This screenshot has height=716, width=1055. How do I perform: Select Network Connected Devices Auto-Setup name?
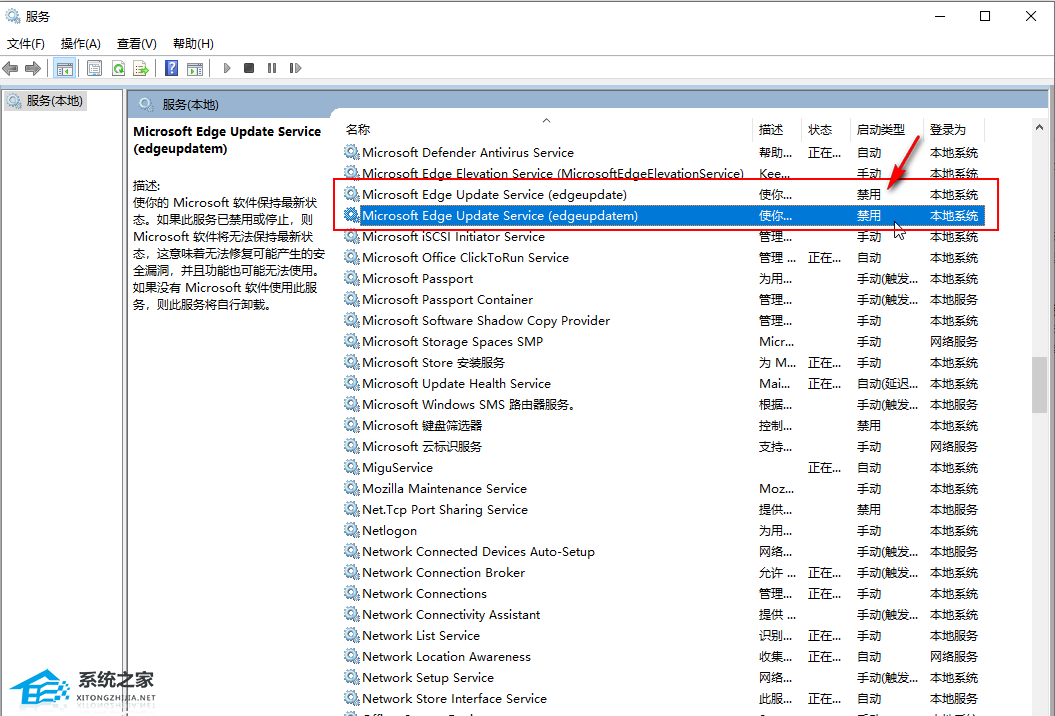click(478, 551)
